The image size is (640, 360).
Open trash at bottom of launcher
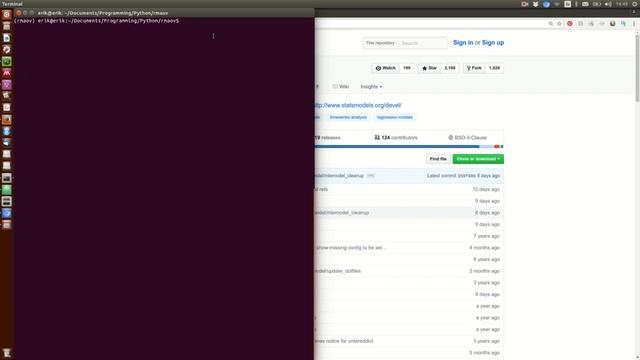click(7, 353)
